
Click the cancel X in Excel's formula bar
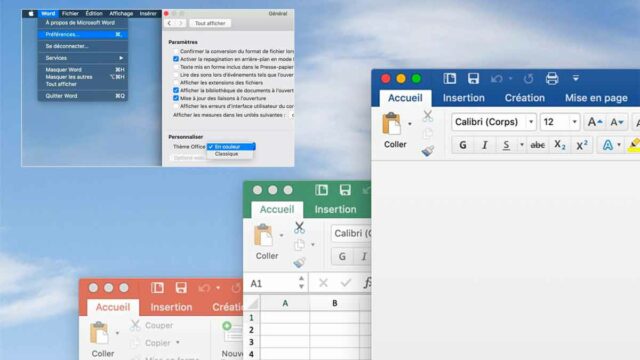coord(323,283)
